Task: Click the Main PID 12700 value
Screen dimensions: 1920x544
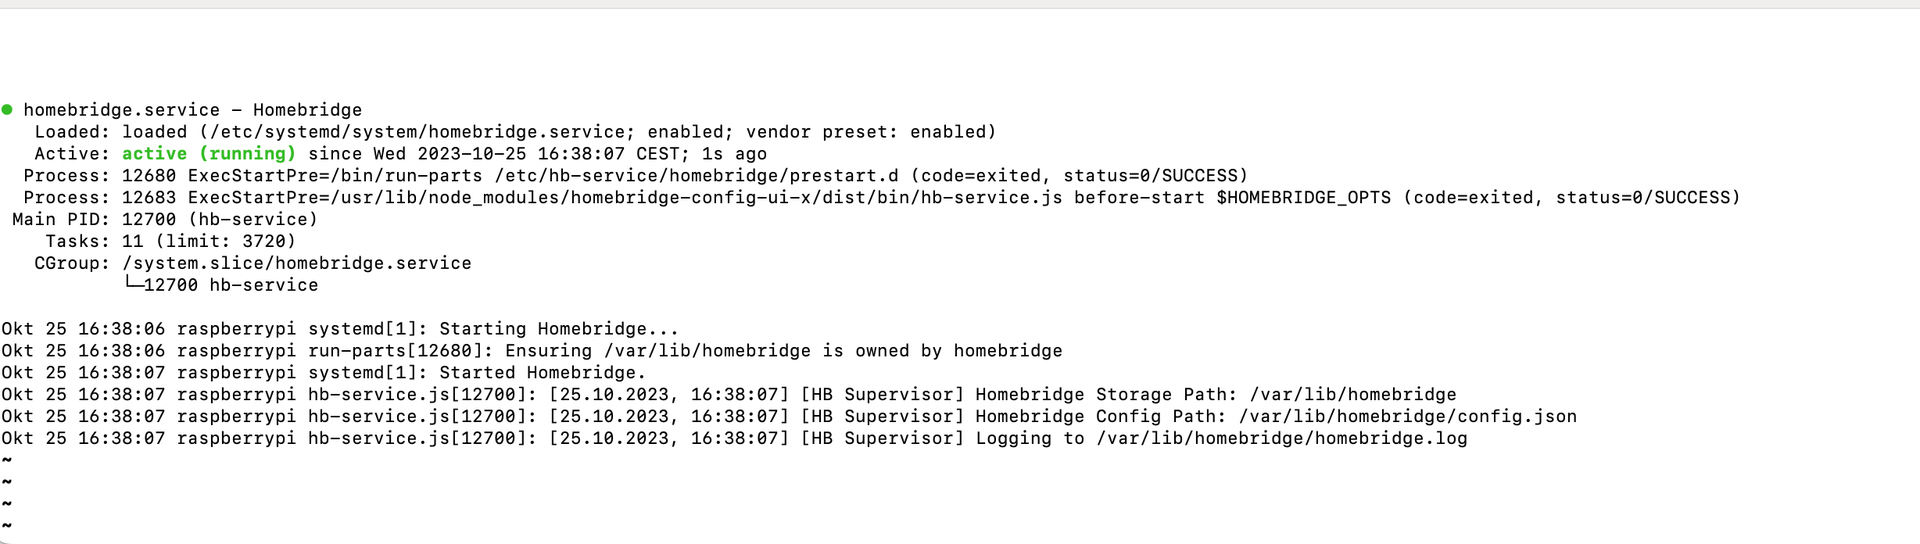Action: [x=149, y=219]
